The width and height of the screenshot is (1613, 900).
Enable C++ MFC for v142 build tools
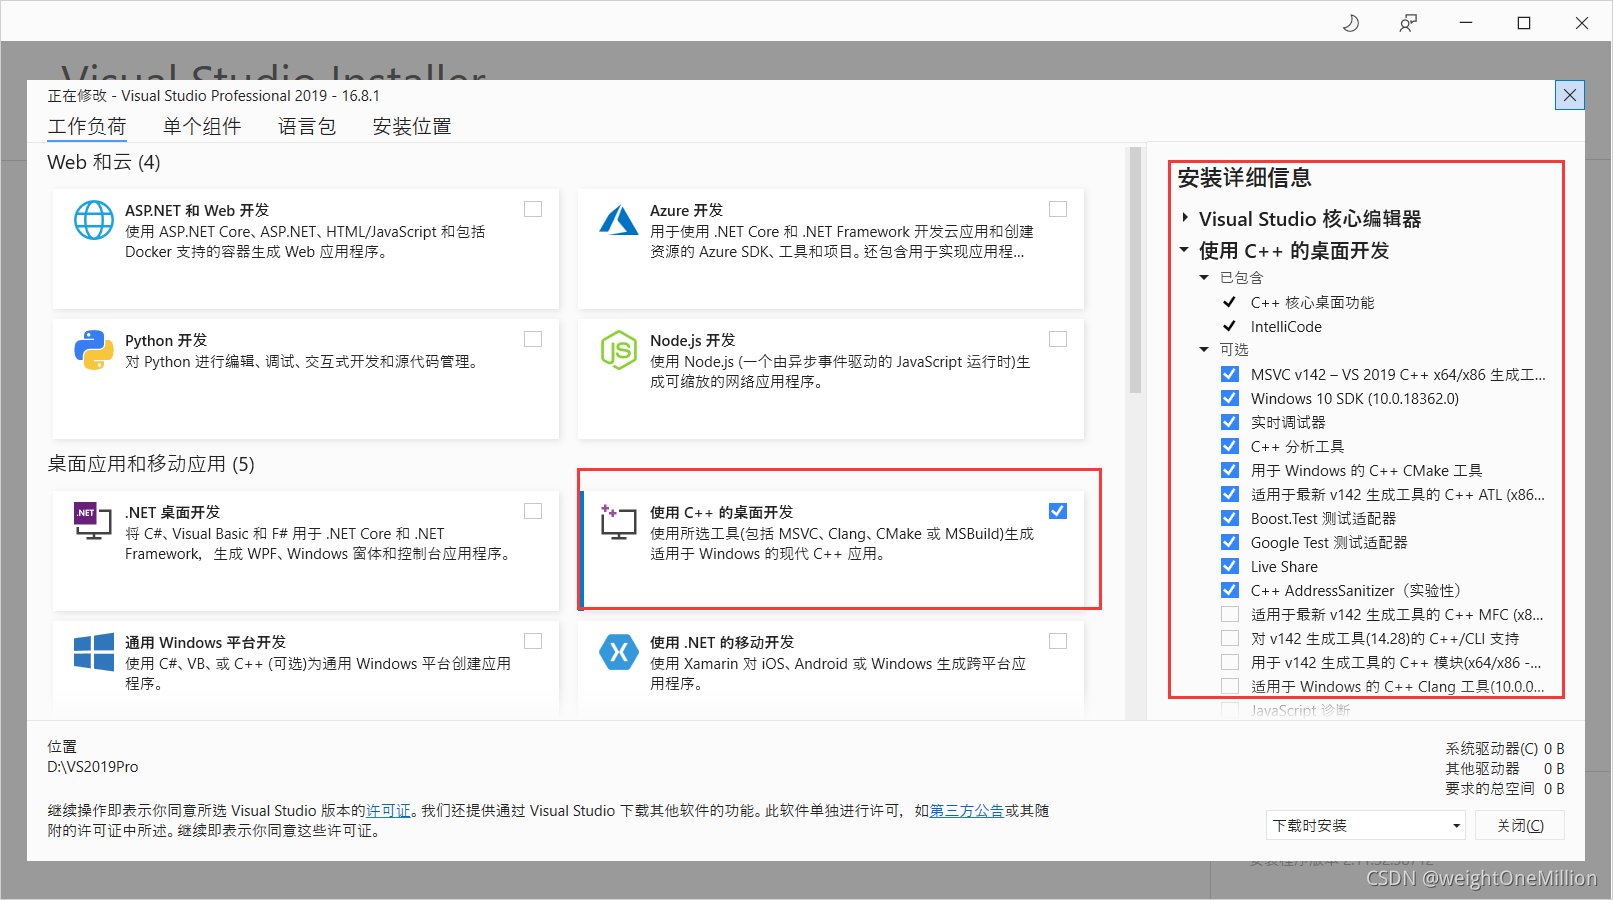click(1230, 614)
